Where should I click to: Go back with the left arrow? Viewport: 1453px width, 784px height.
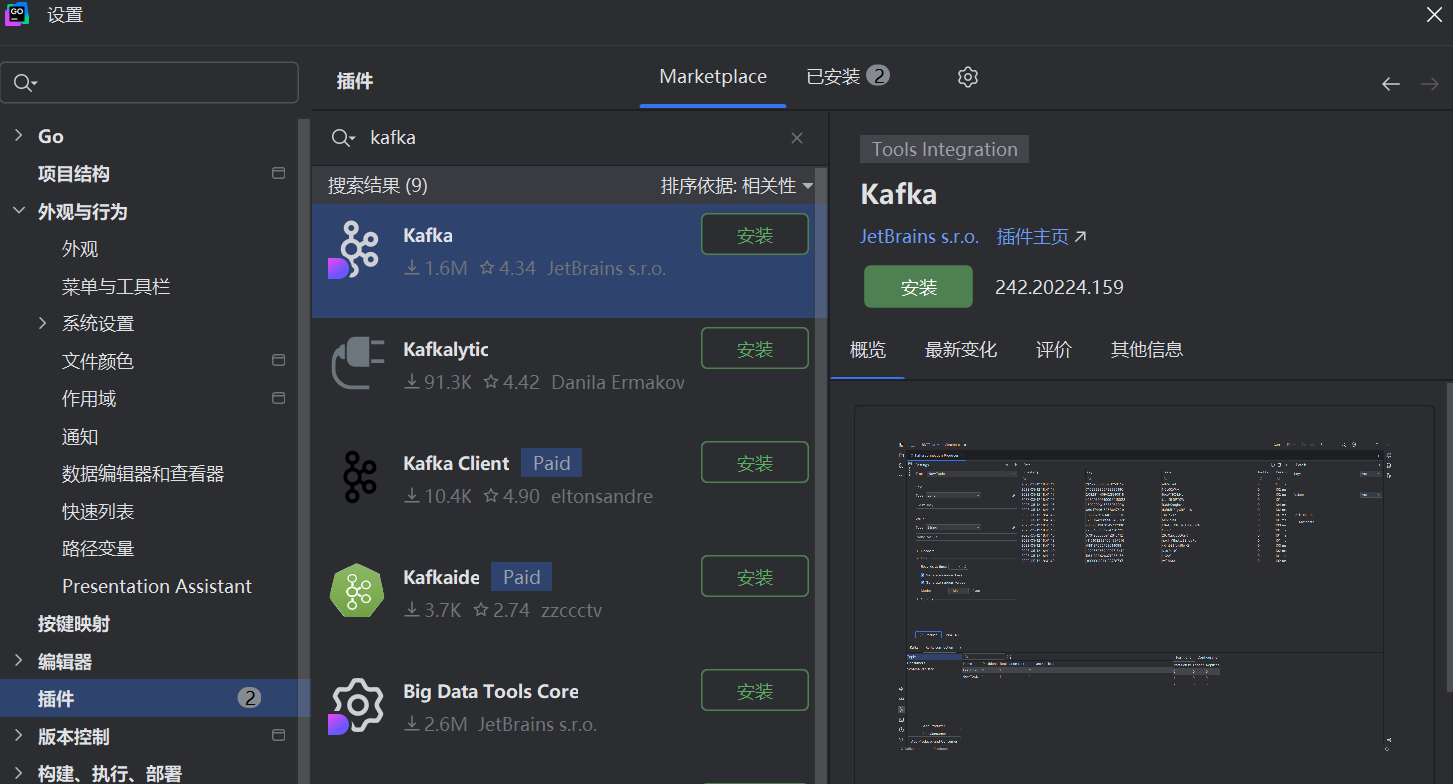click(1390, 84)
